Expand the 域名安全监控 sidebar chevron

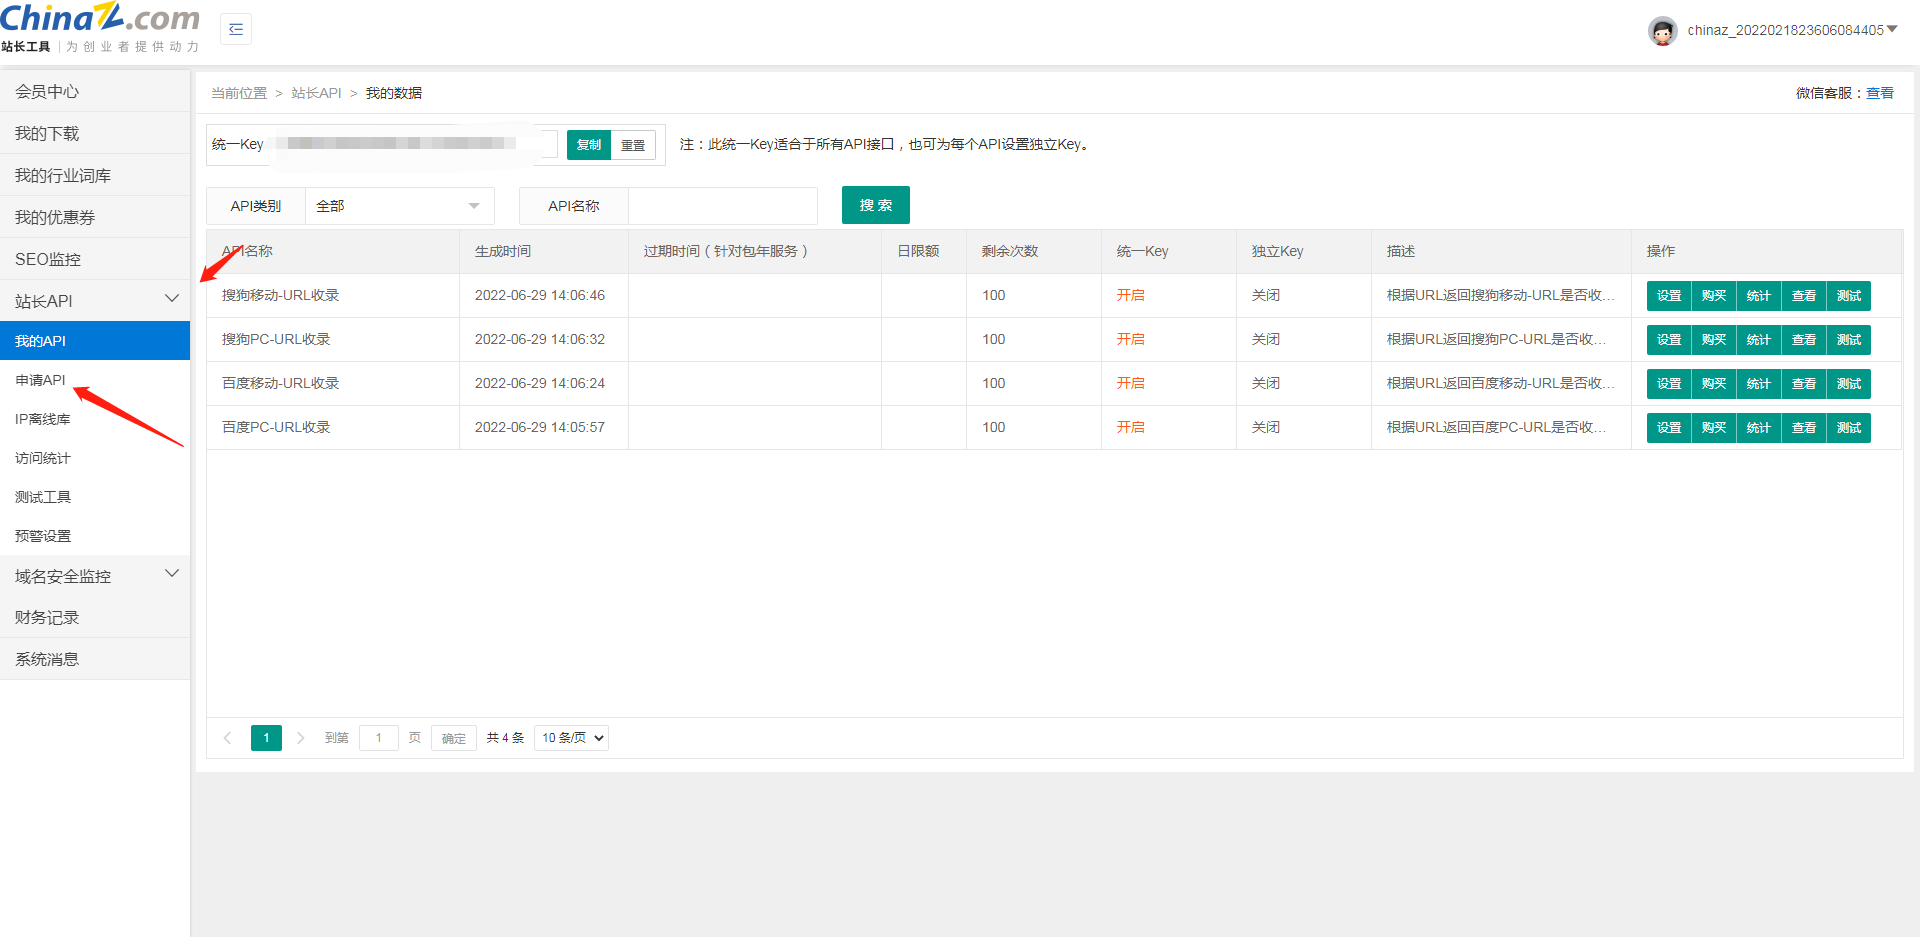(172, 574)
